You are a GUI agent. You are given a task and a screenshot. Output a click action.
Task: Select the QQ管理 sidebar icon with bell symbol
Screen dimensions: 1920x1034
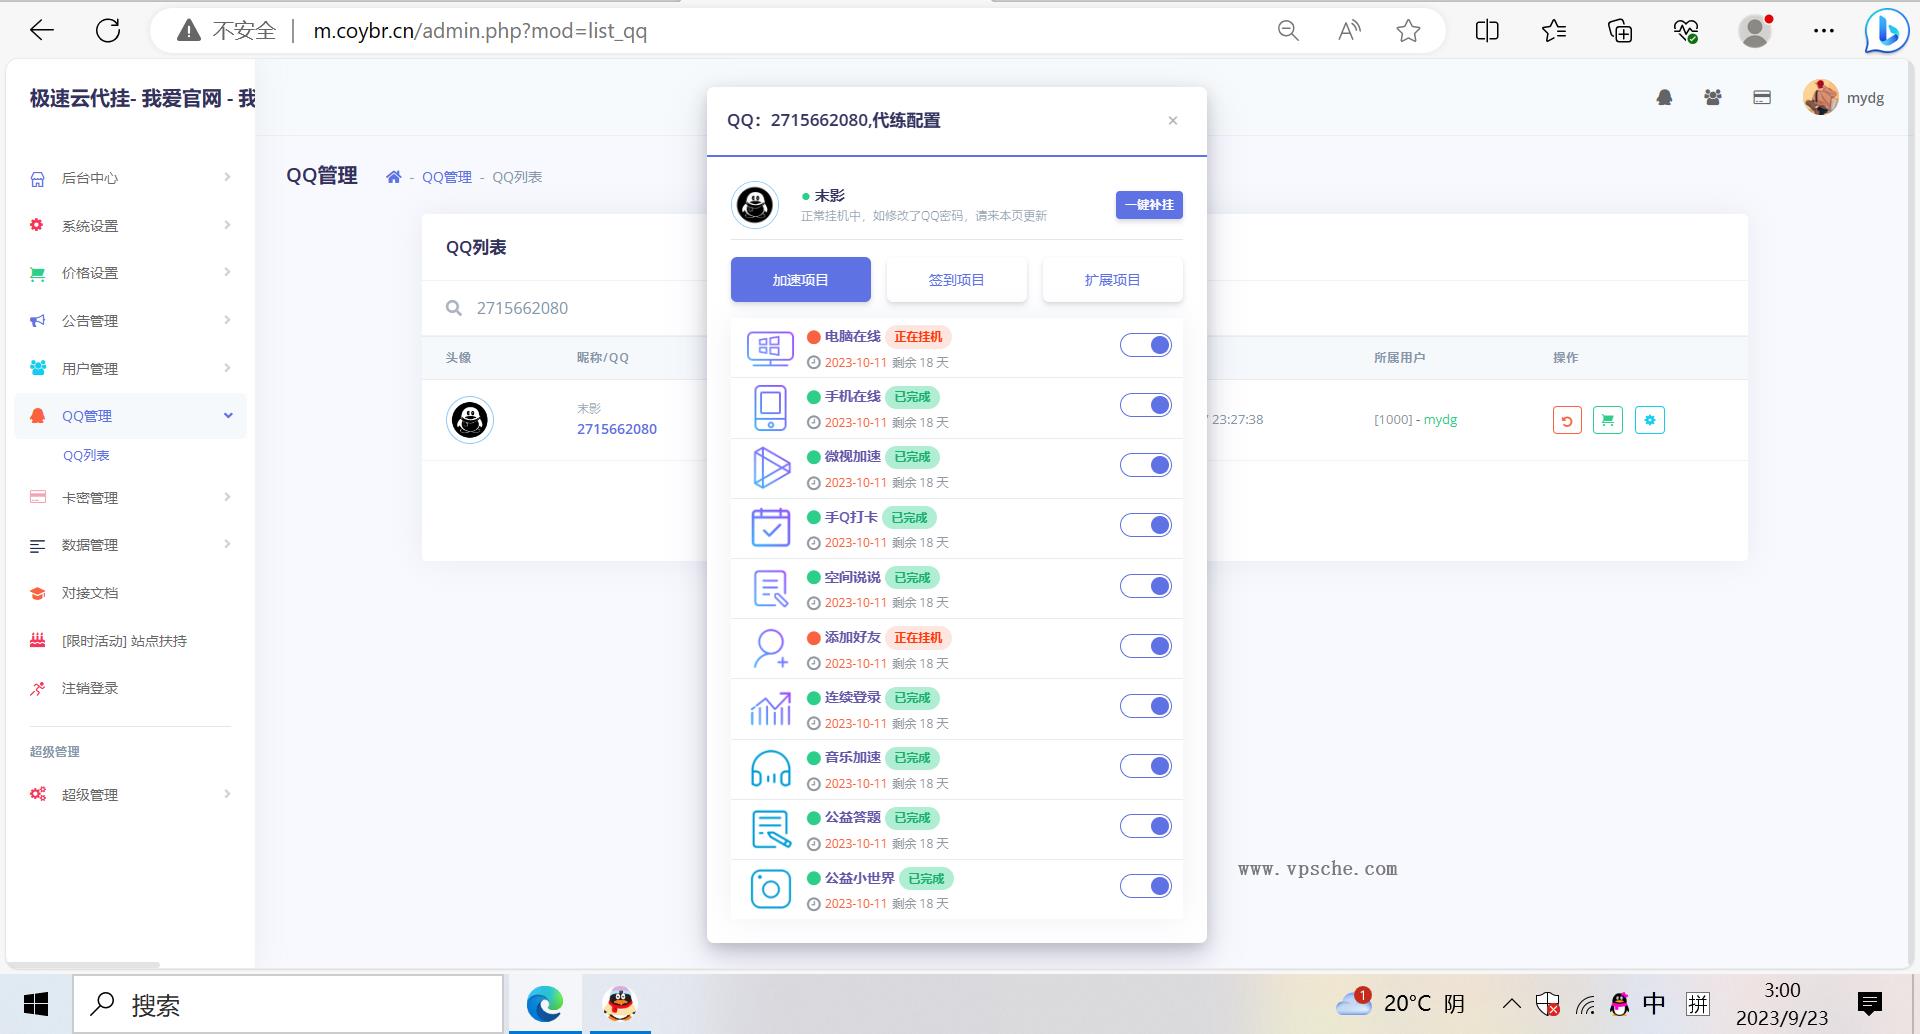(37, 415)
